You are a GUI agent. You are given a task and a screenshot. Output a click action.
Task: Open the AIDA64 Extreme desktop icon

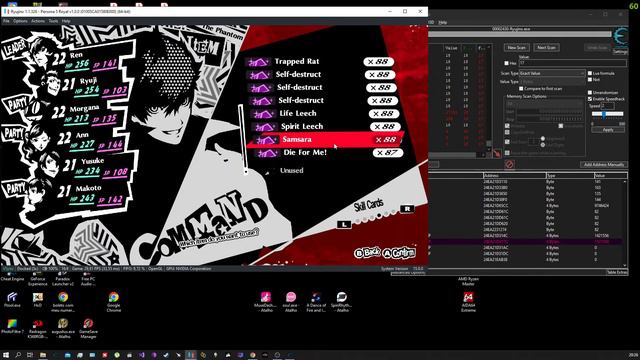coord(468,302)
